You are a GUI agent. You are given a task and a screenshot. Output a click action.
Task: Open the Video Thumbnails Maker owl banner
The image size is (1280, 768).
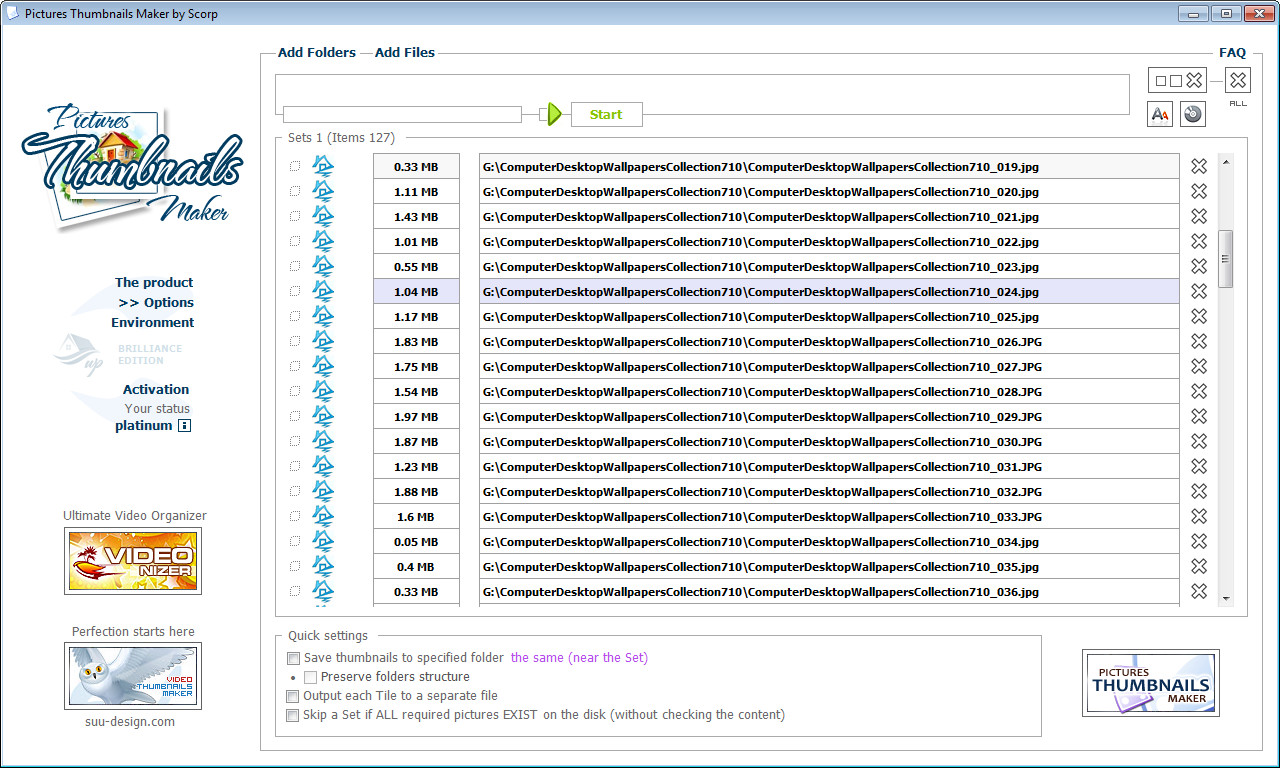coord(133,676)
